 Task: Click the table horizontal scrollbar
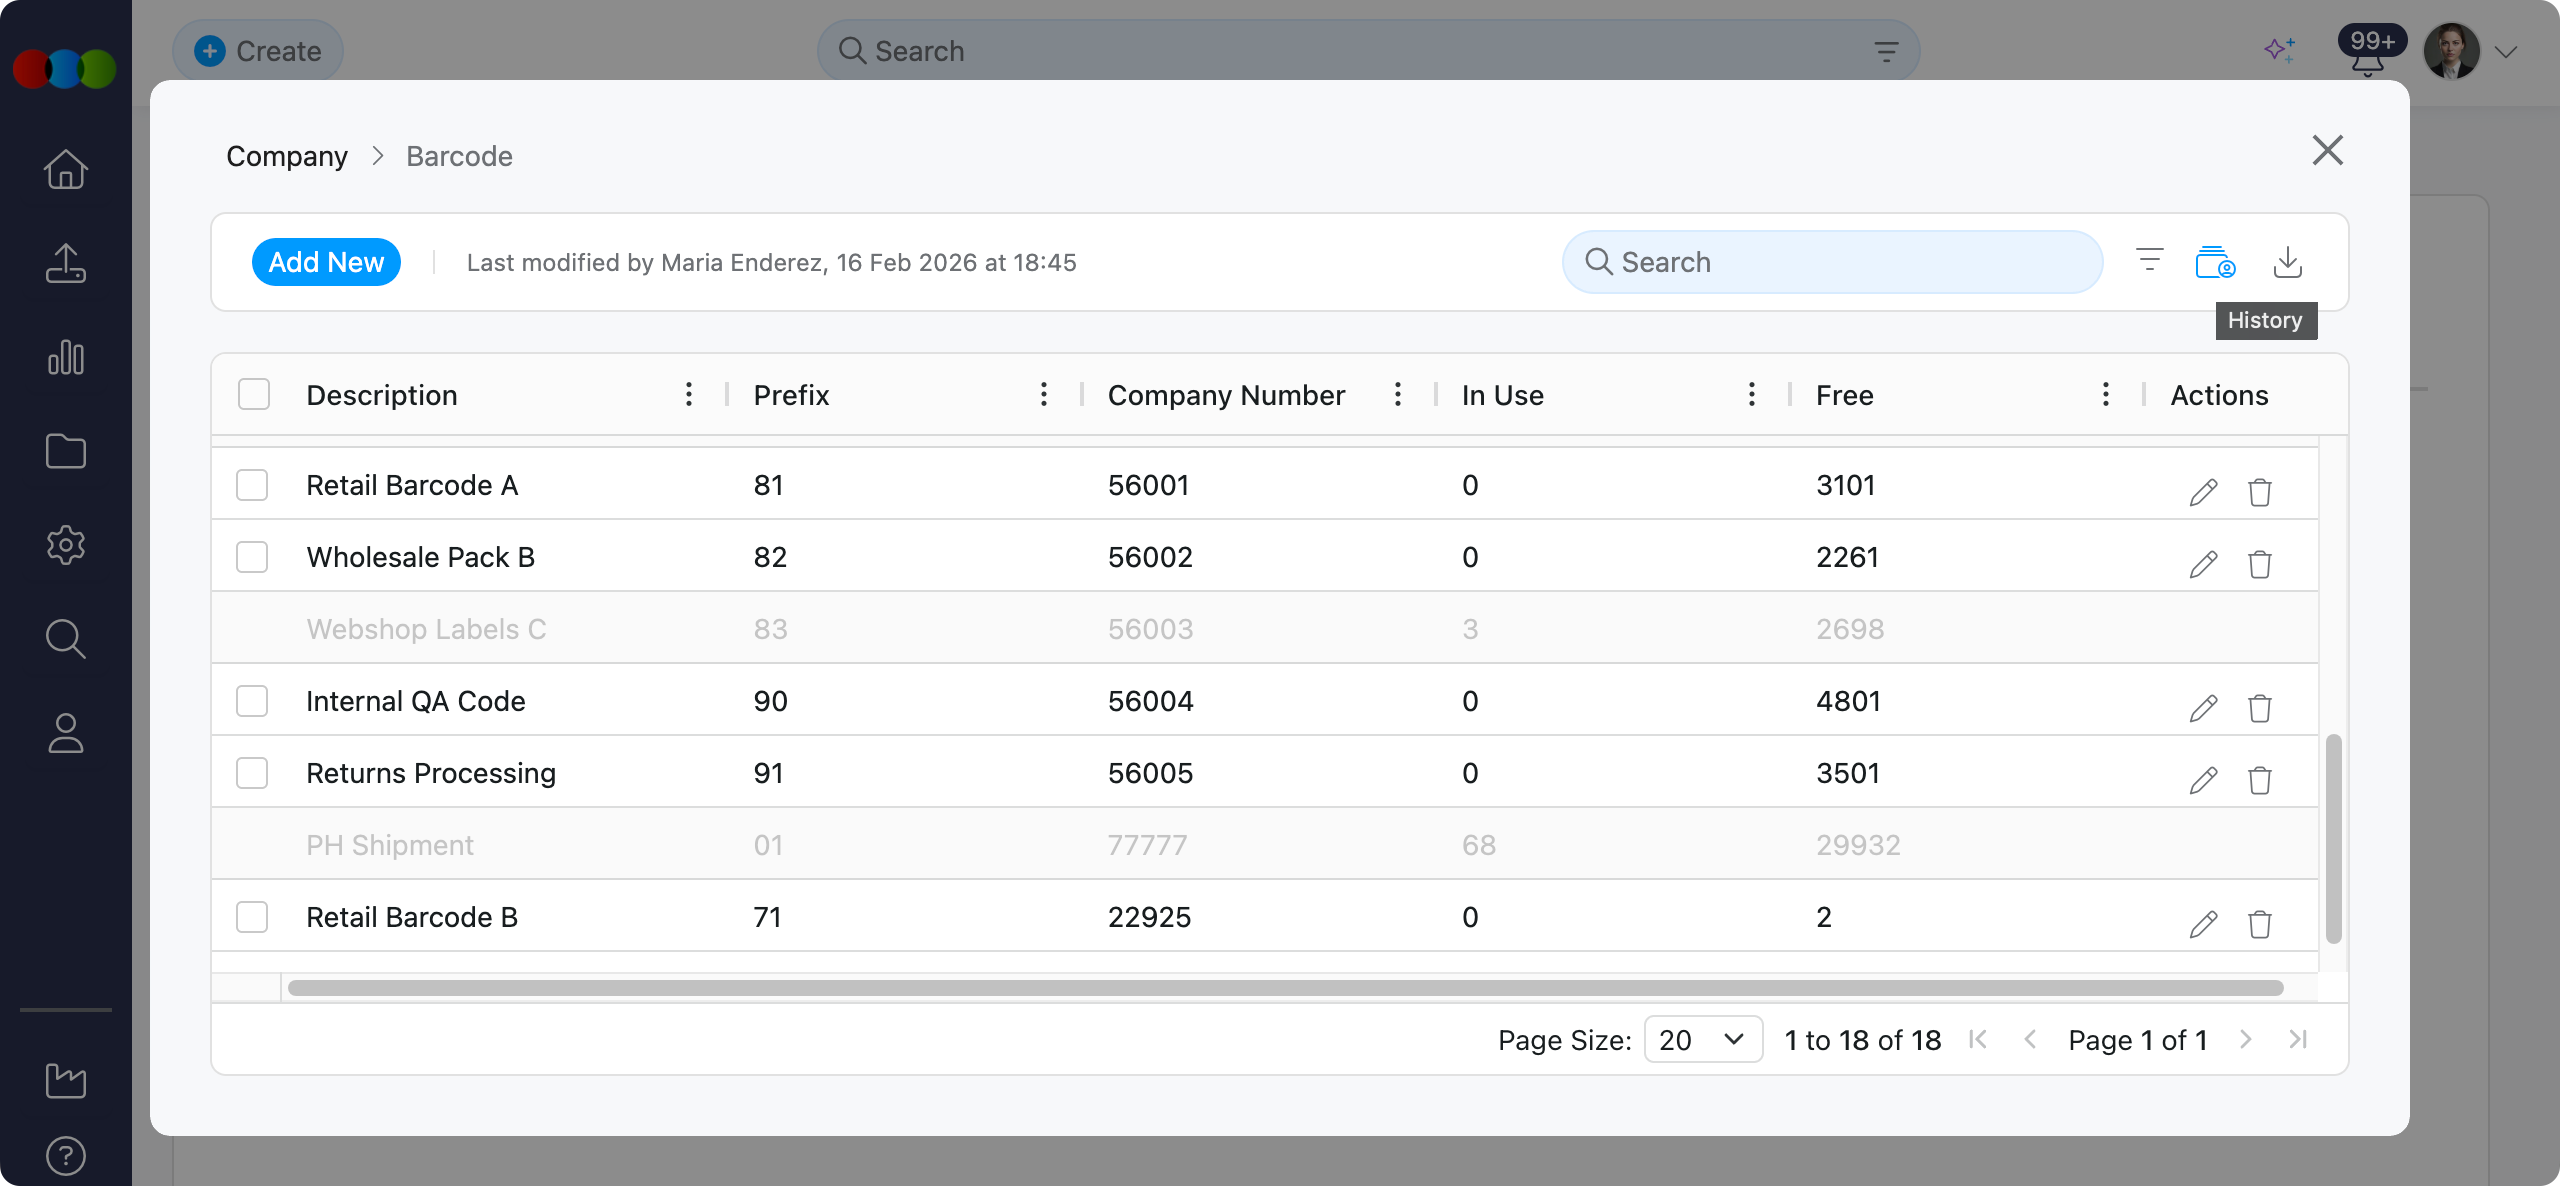[x=1284, y=988]
